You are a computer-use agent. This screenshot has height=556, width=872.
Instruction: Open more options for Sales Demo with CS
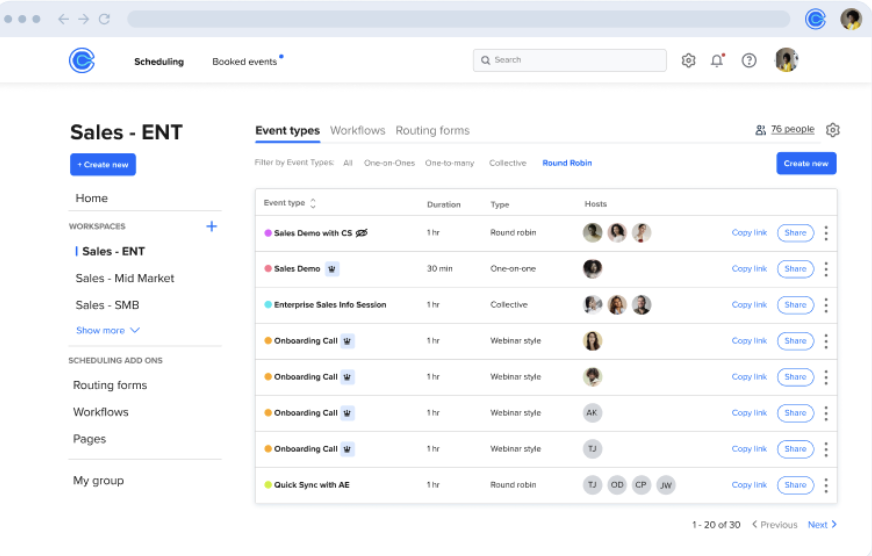coord(826,233)
